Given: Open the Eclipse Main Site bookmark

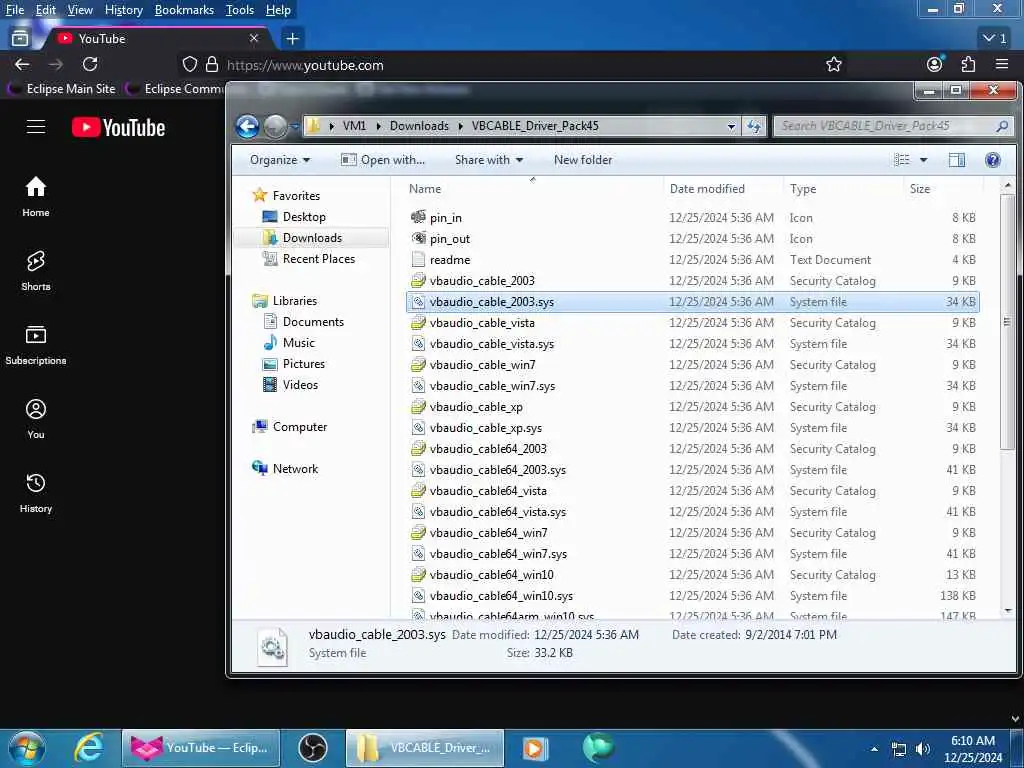Looking at the screenshot, I should pyautogui.click(x=61, y=89).
